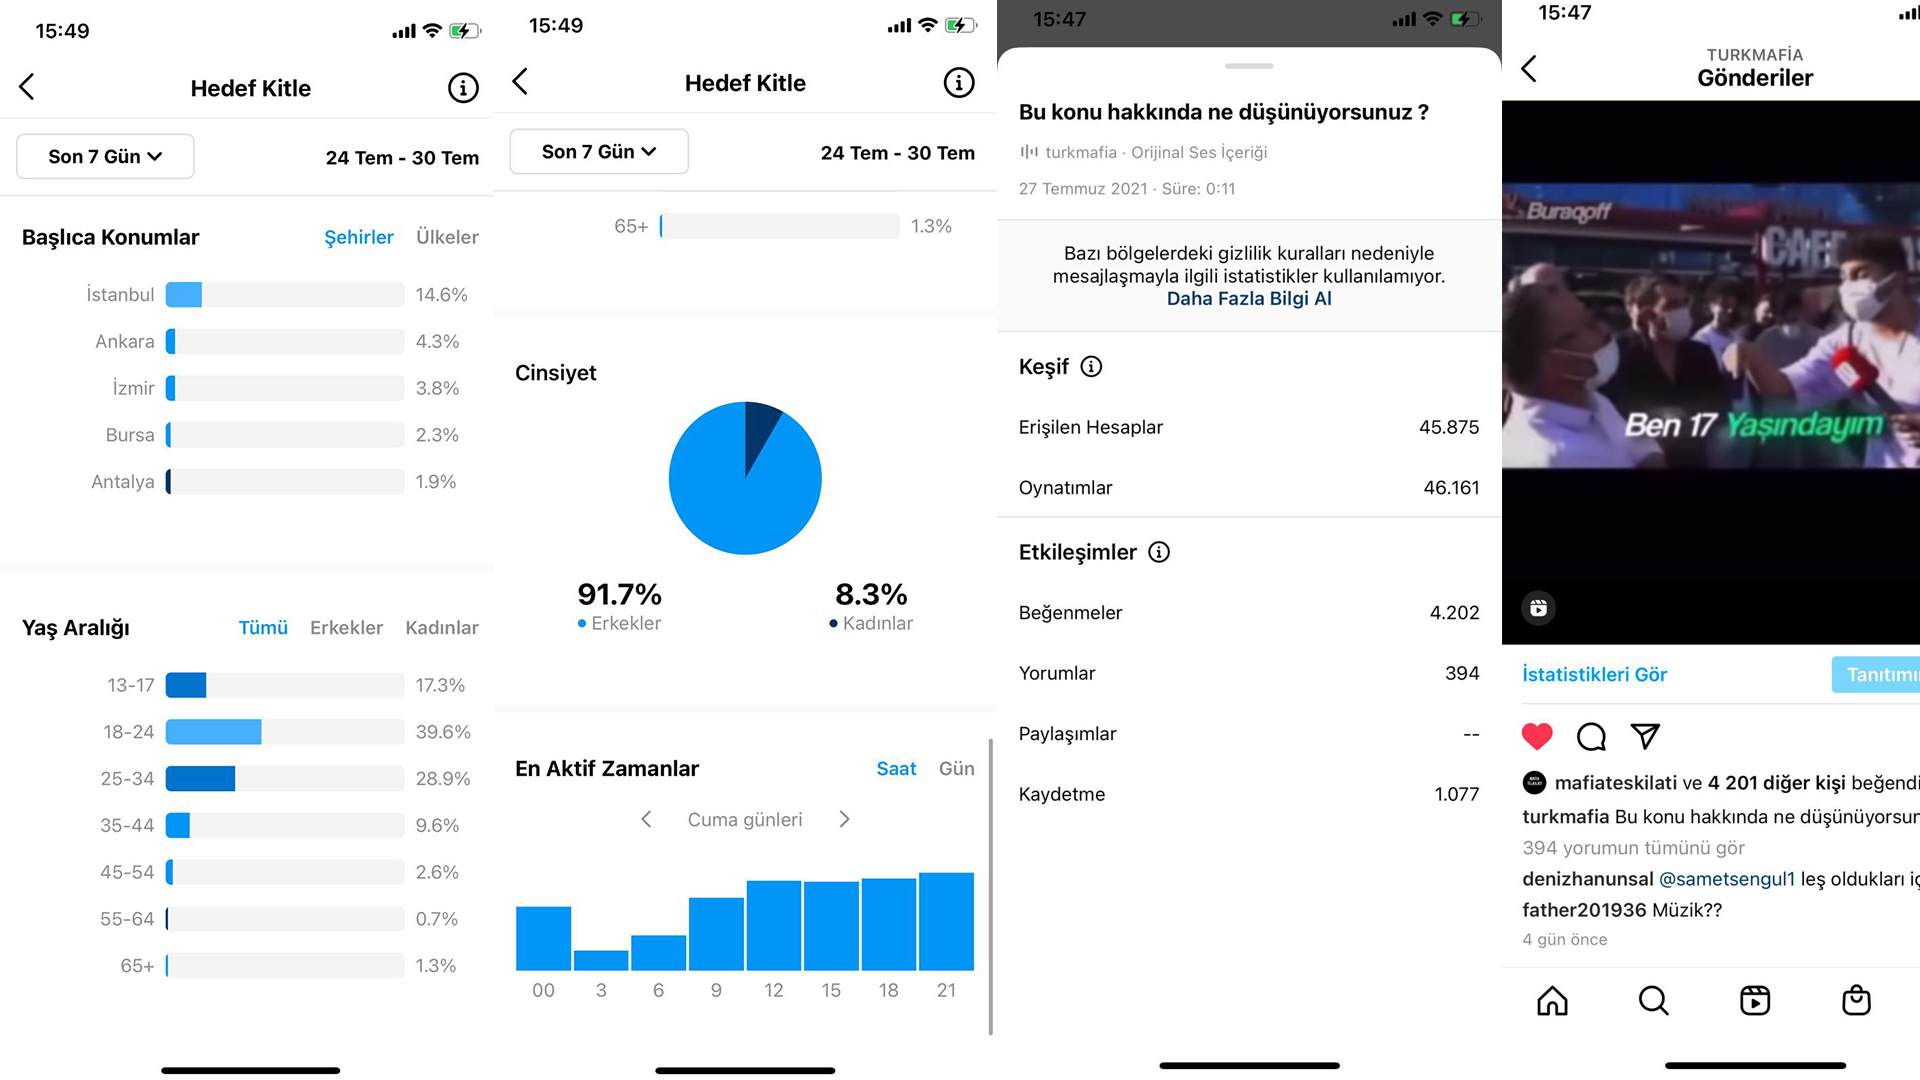The image size is (1920, 1080).
Task: Unlike the post with the red heart
Action: 1537,737
